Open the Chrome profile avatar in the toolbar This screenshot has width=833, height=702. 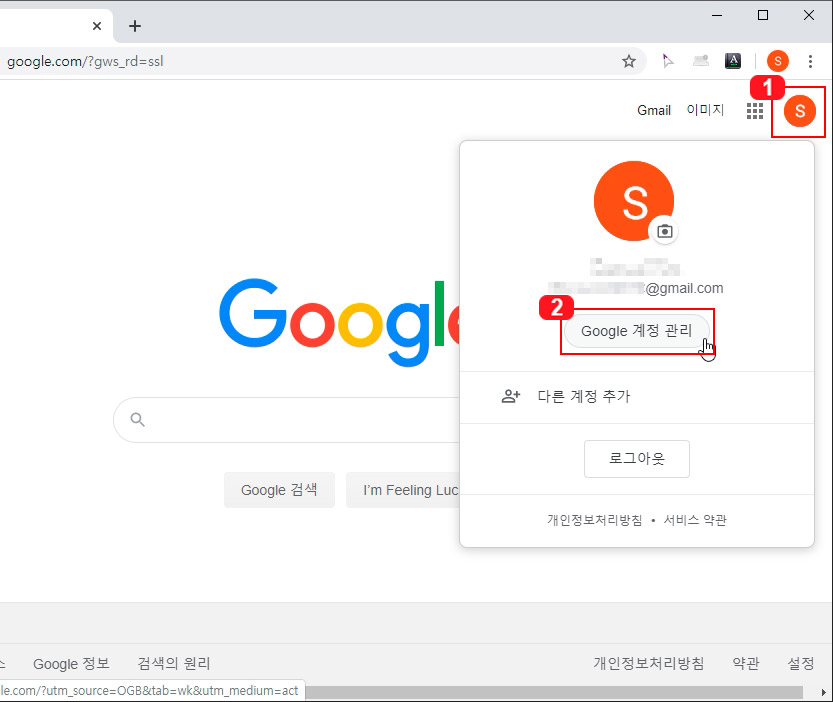[x=778, y=61]
